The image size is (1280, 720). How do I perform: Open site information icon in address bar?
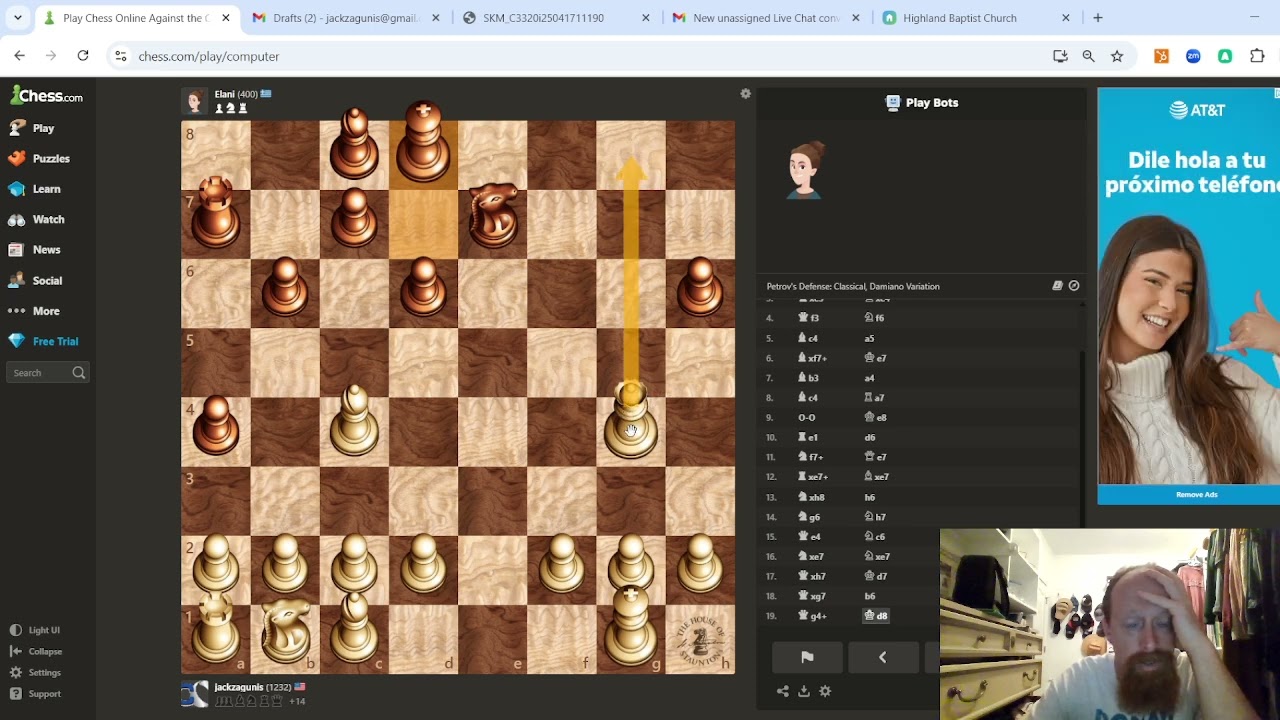(121, 56)
